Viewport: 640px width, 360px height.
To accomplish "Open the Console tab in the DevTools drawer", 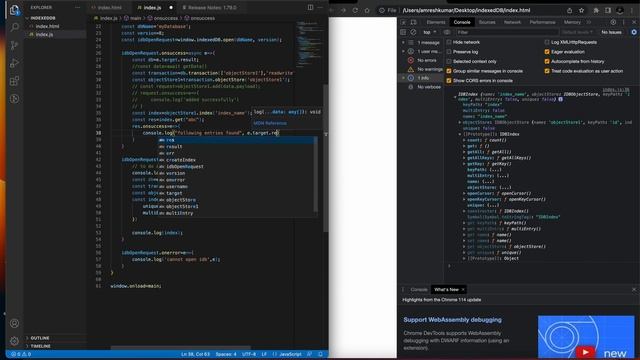I will point(419,289).
